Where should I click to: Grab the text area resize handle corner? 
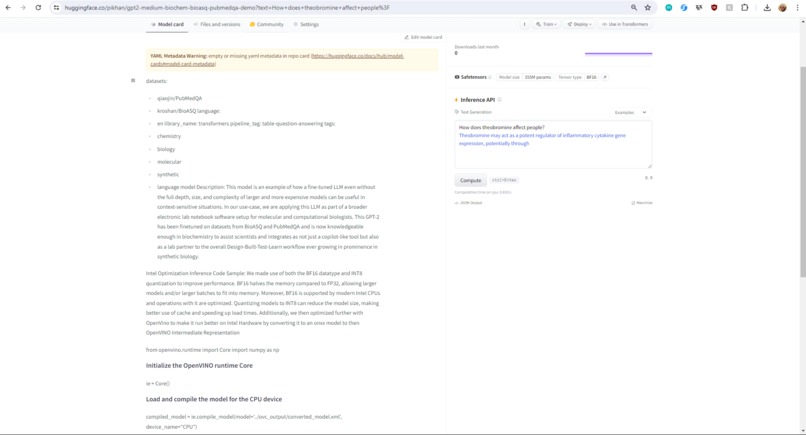click(x=650, y=166)
